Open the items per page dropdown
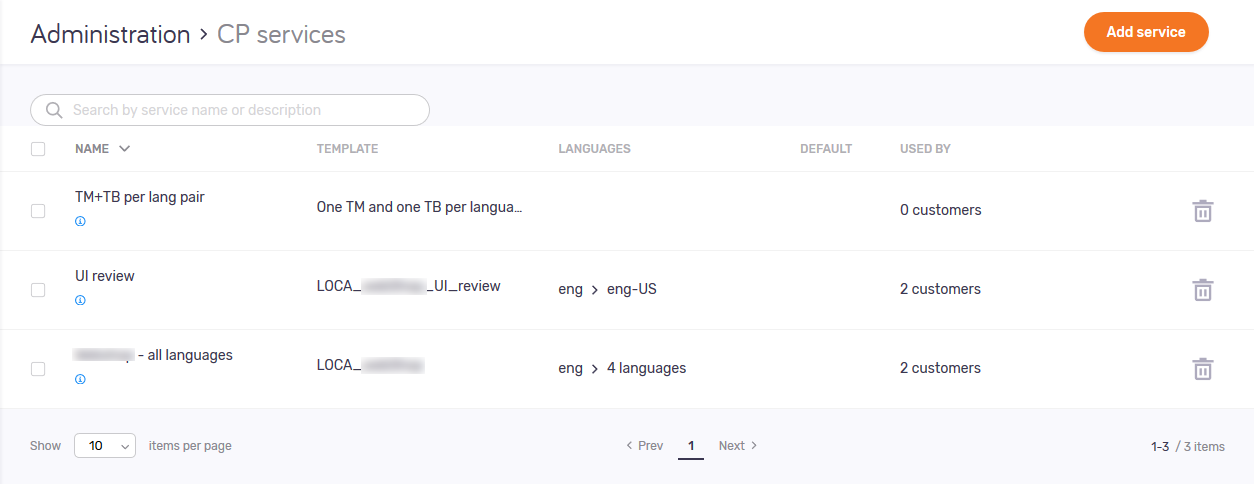1254x484 pixels. [105, 446]
